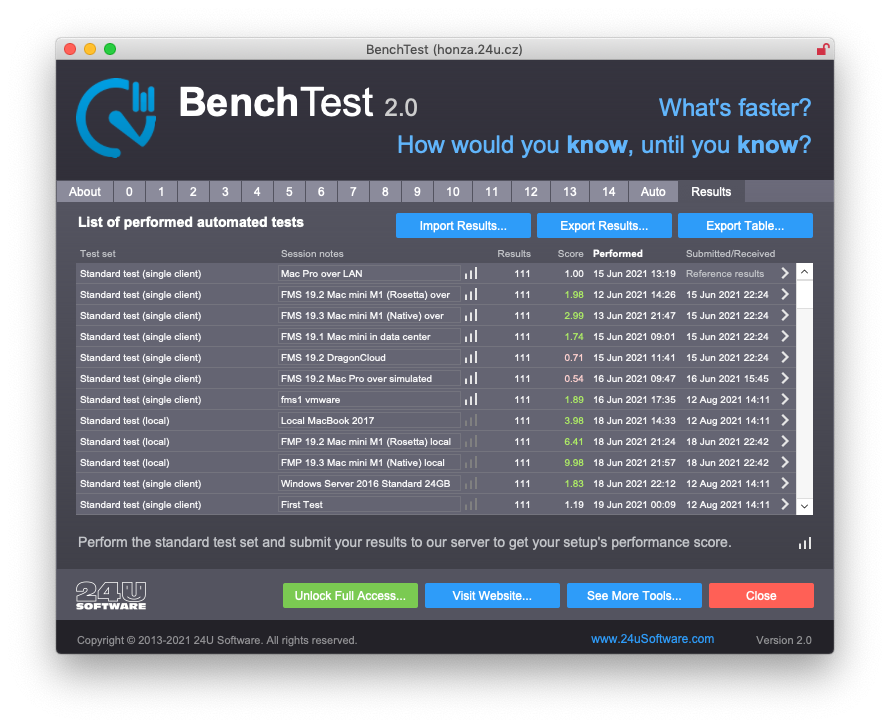Screen dimensions: 890x728
Task: Expand details for FMS 19.1 Mac mini row
Action: [785, 336]
